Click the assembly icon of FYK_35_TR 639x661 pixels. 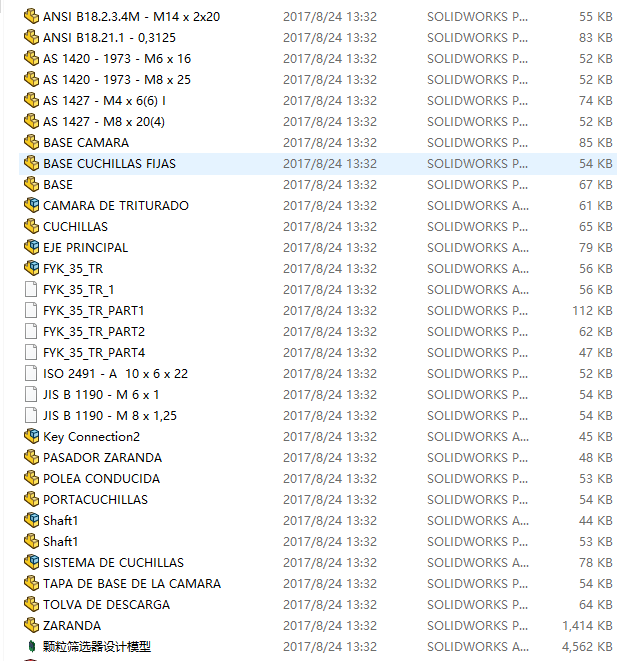31,269
